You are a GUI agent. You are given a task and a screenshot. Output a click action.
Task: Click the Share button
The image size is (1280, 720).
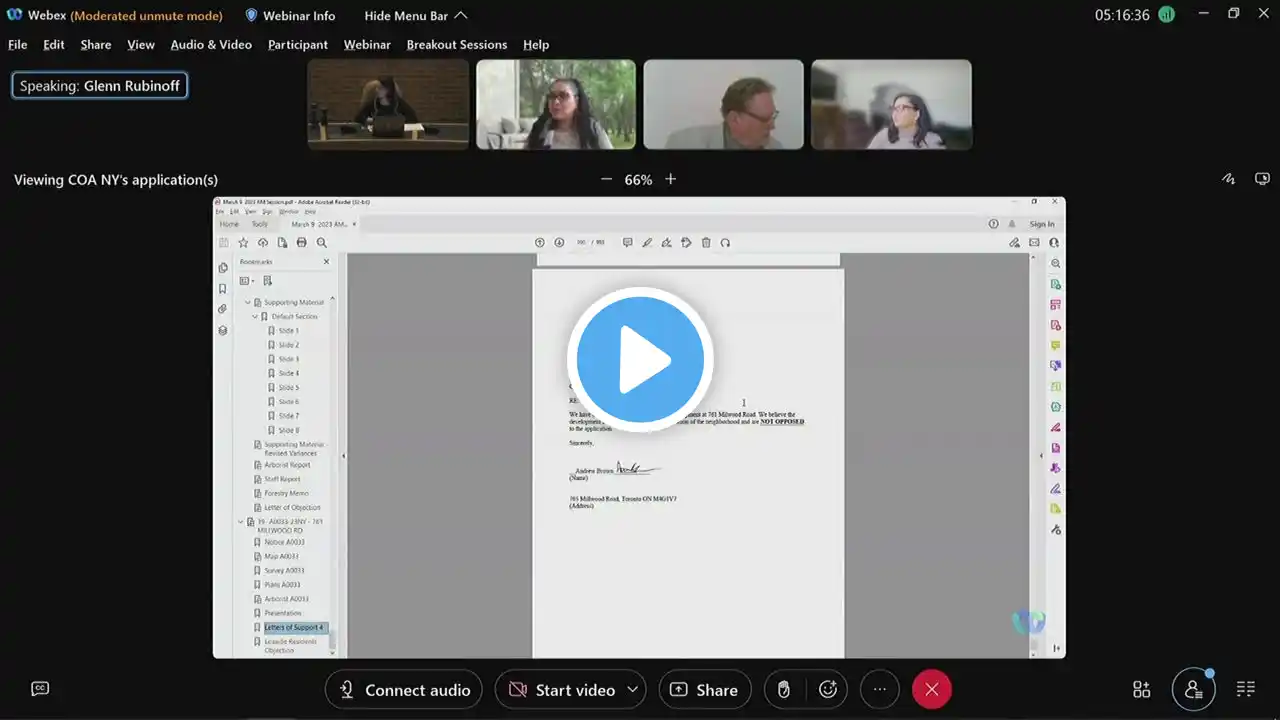tap(704, 690)
